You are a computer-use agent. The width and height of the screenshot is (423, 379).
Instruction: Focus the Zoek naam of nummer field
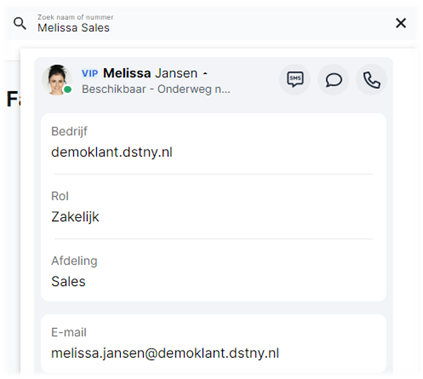coord(213,23)
